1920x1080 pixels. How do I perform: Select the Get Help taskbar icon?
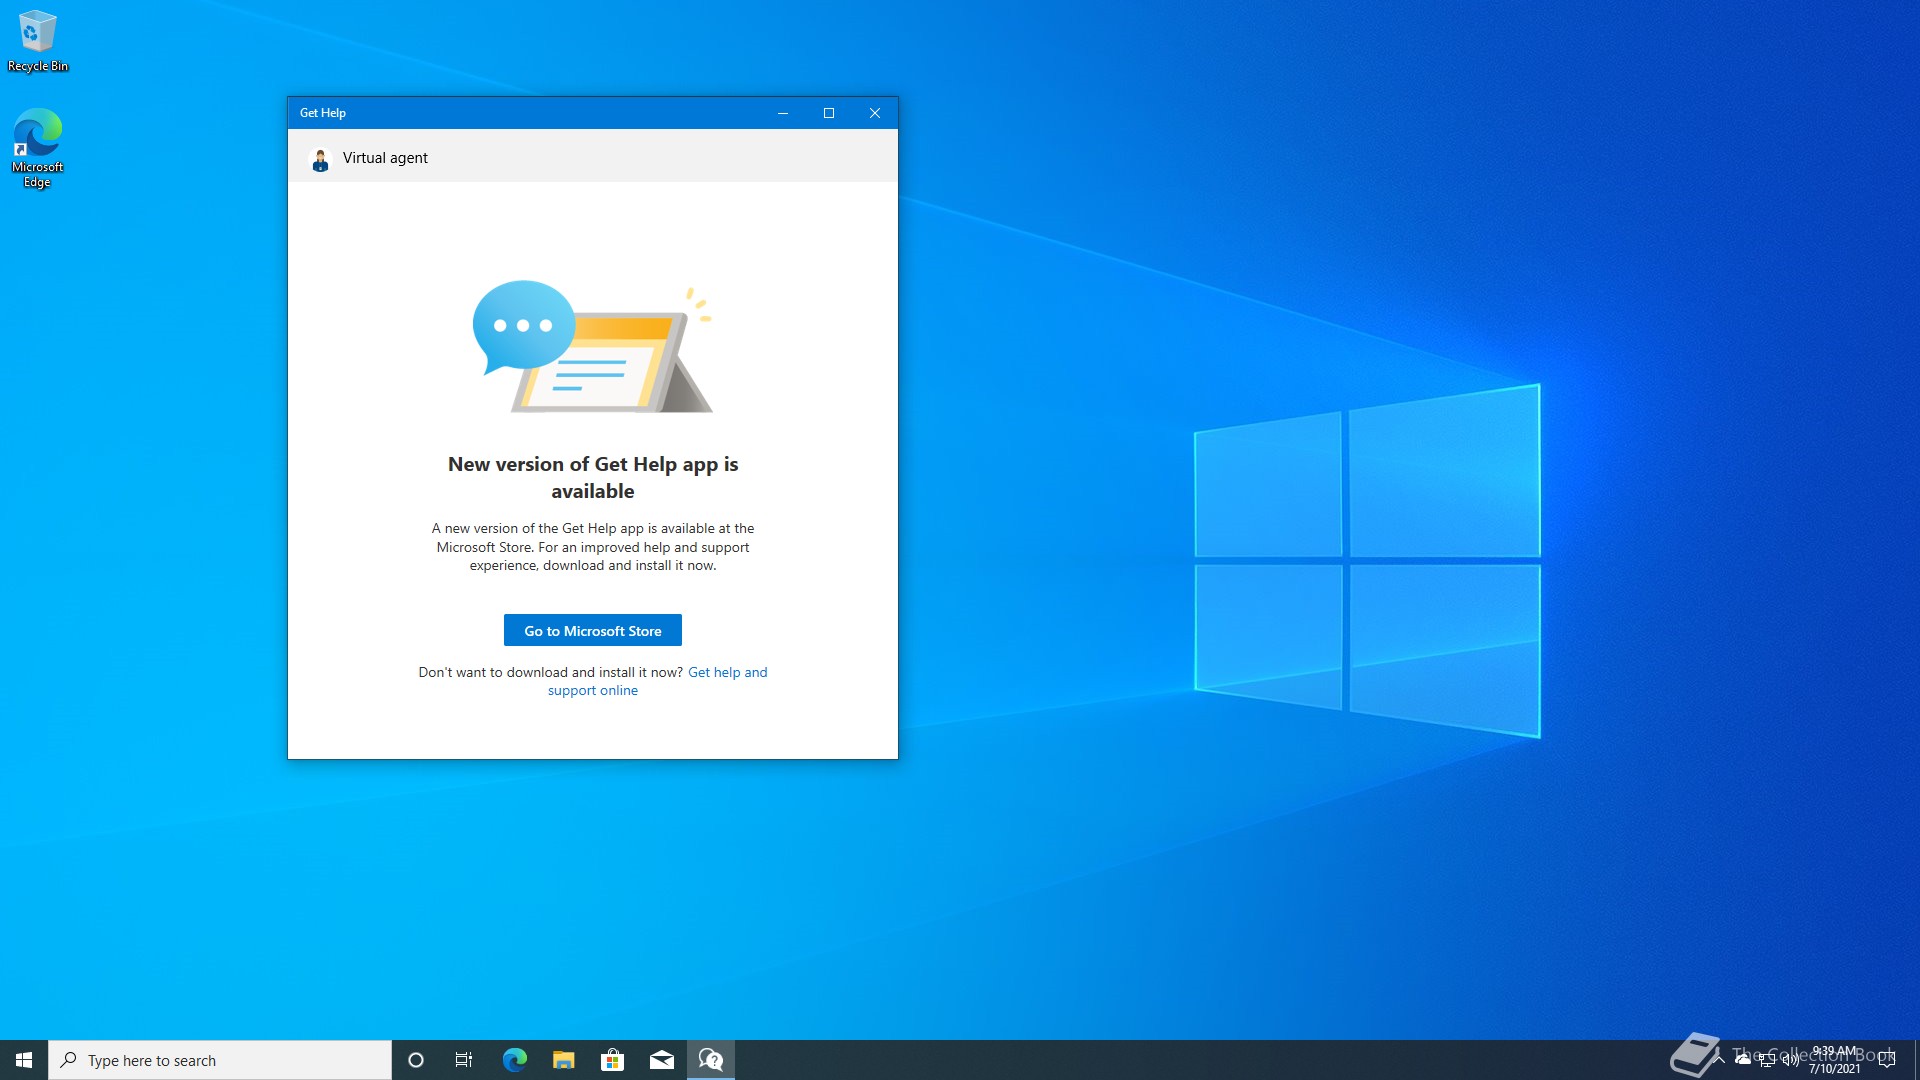coord(711,1060)
